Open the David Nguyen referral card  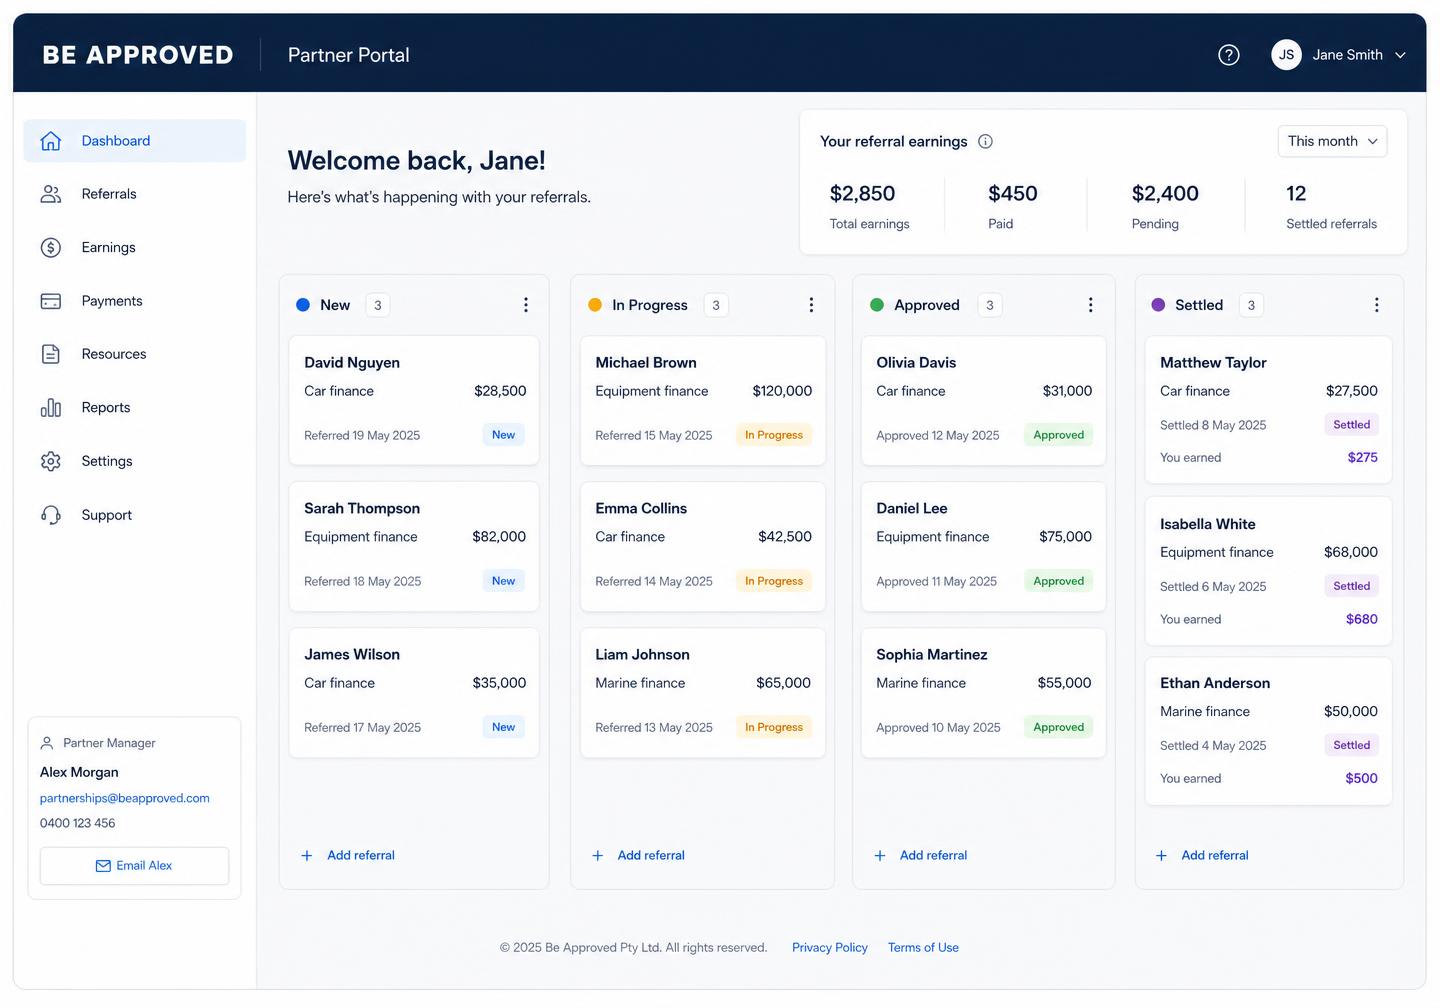coord(414,400)
